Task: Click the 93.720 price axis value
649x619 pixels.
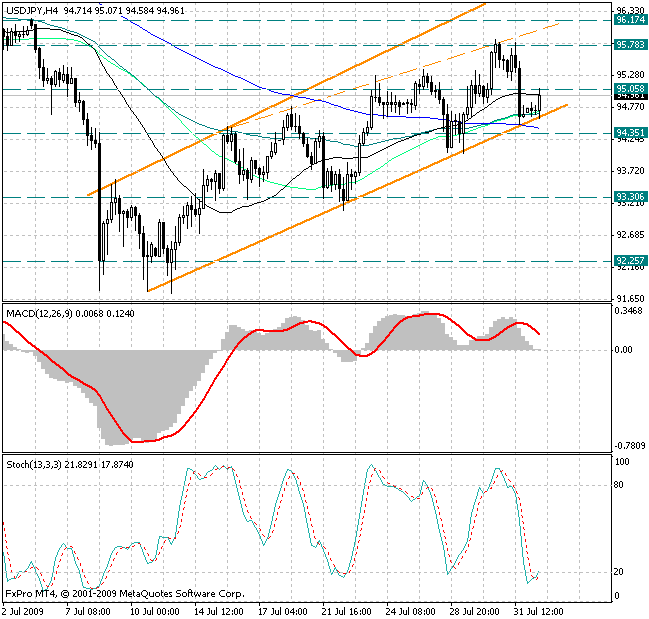Action: [630, 171]
